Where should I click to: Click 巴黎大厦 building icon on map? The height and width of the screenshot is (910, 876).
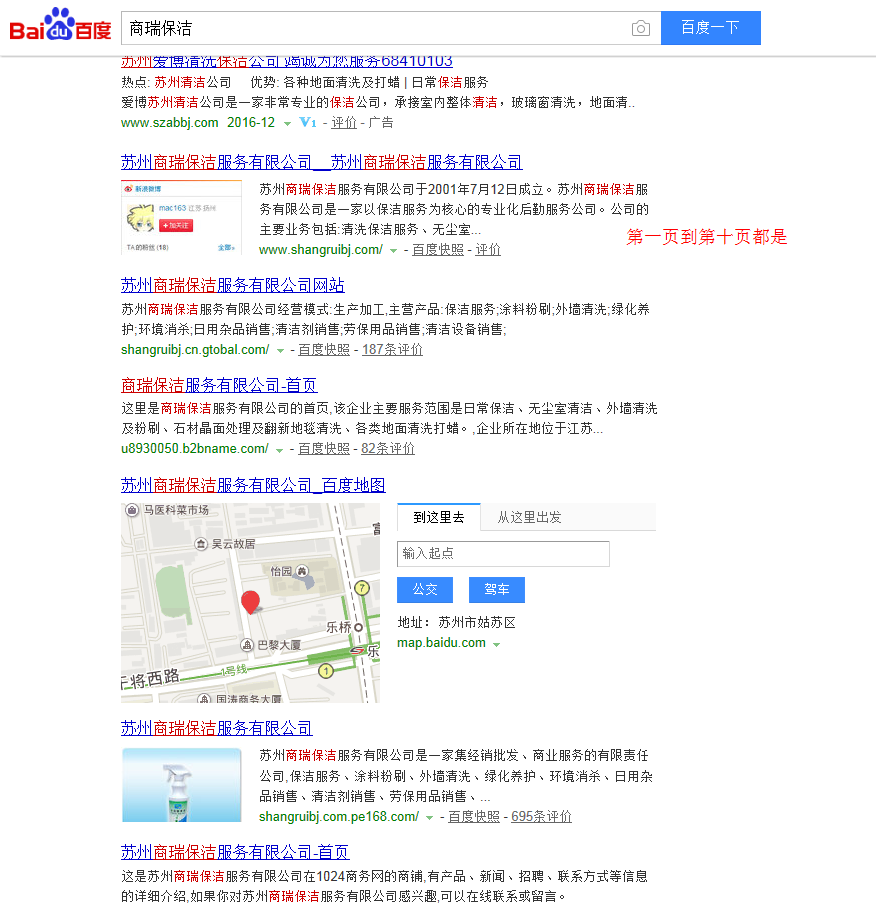tap(247, 645)
